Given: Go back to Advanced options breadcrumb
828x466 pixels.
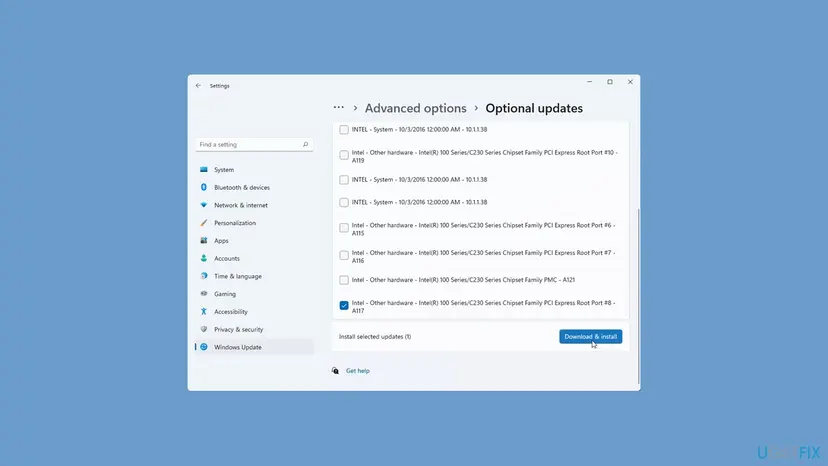Looking at the screenshot, I should [x=416, y=108].
